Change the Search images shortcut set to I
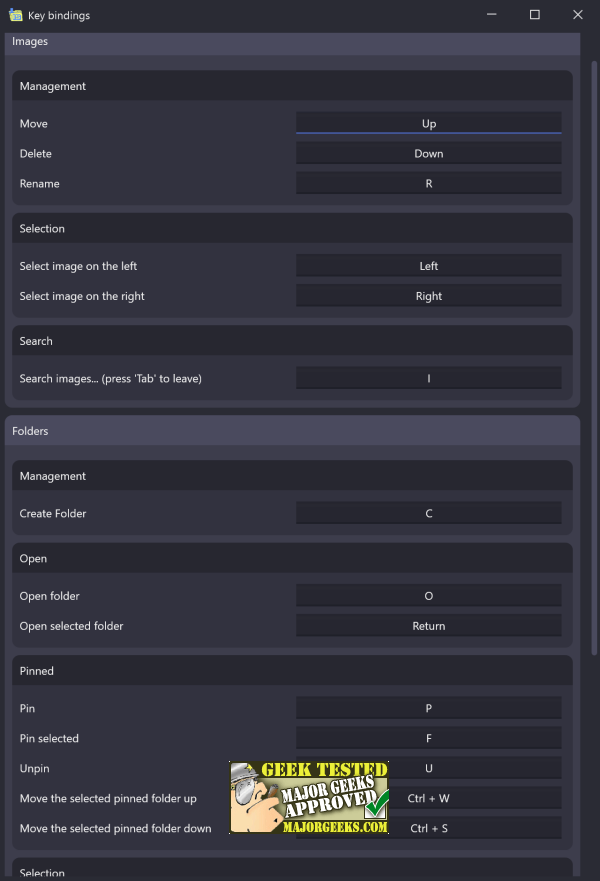 pyautogui.click(x=428, y=378)
